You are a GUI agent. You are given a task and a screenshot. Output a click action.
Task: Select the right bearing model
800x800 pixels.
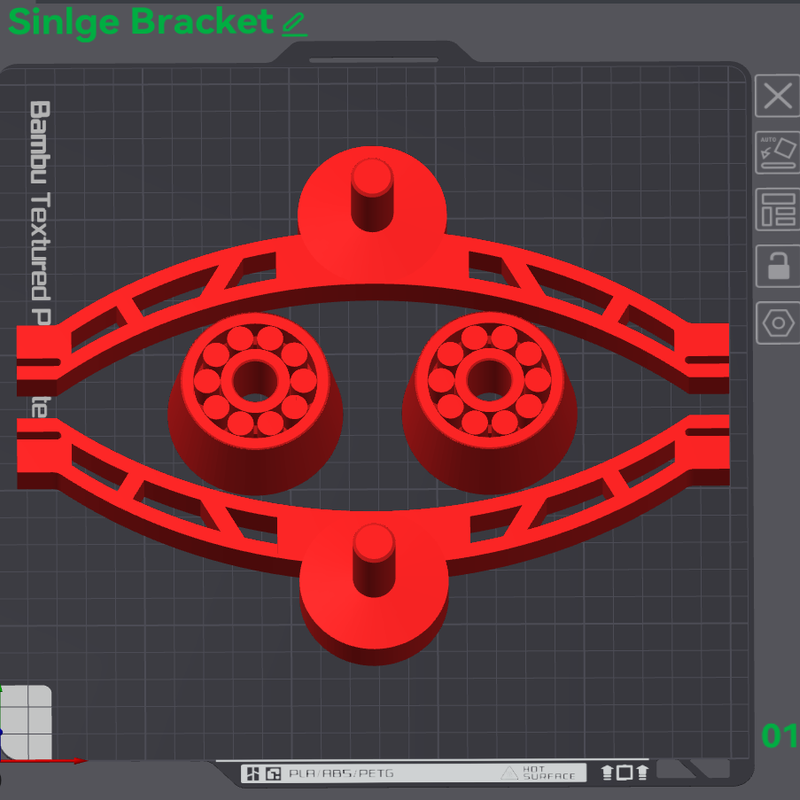489,403
